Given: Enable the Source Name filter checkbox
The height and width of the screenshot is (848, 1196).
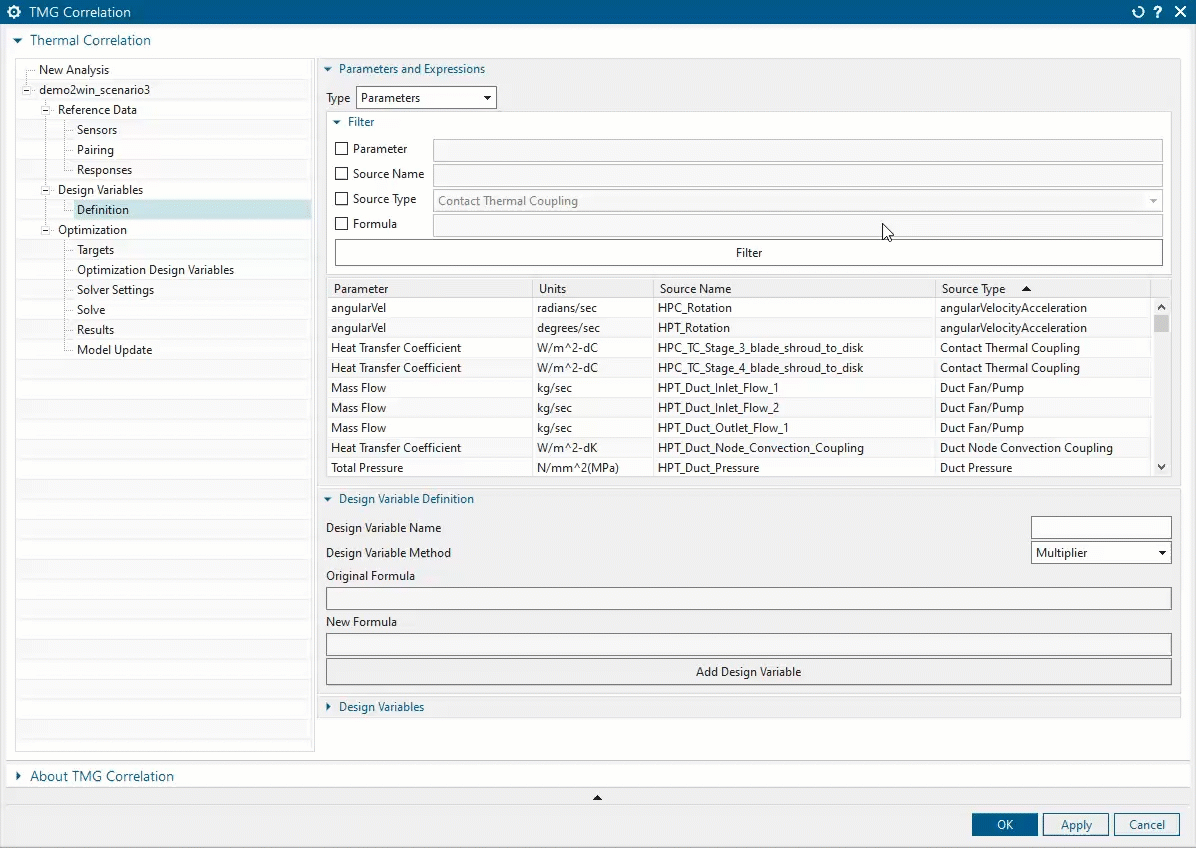Looking at the screenshot, I should tap(339, 173).
